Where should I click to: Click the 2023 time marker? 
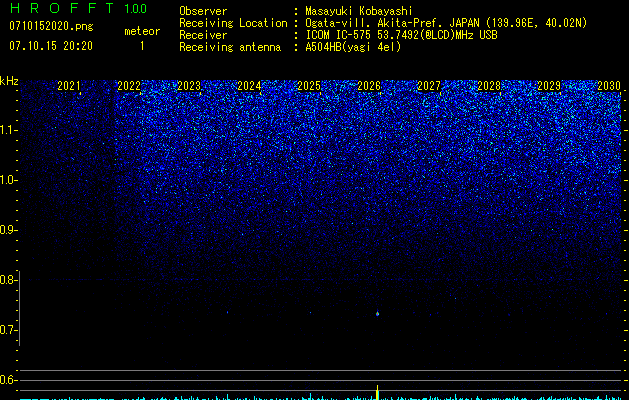pyautogui.click(x=189, y=86)
